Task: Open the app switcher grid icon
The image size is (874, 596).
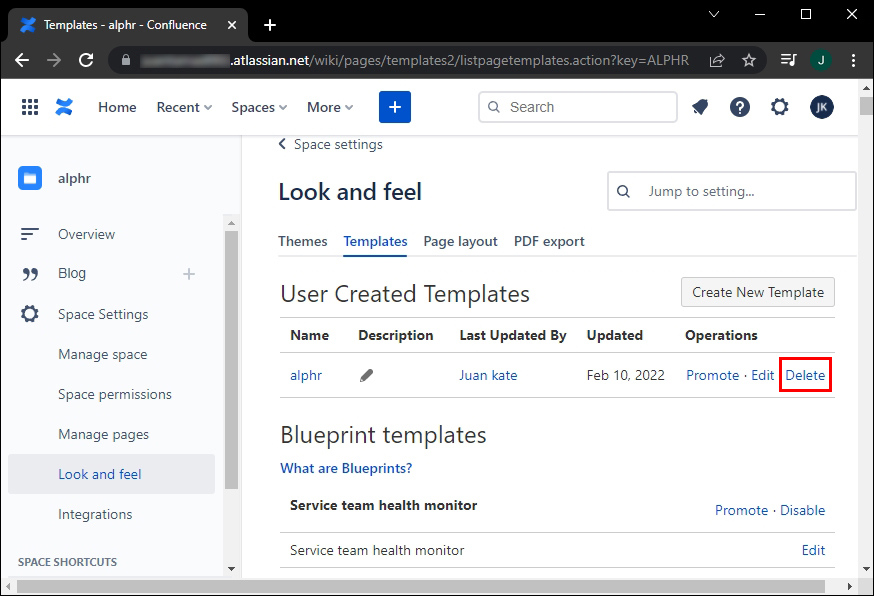Action: coord(30,107)
